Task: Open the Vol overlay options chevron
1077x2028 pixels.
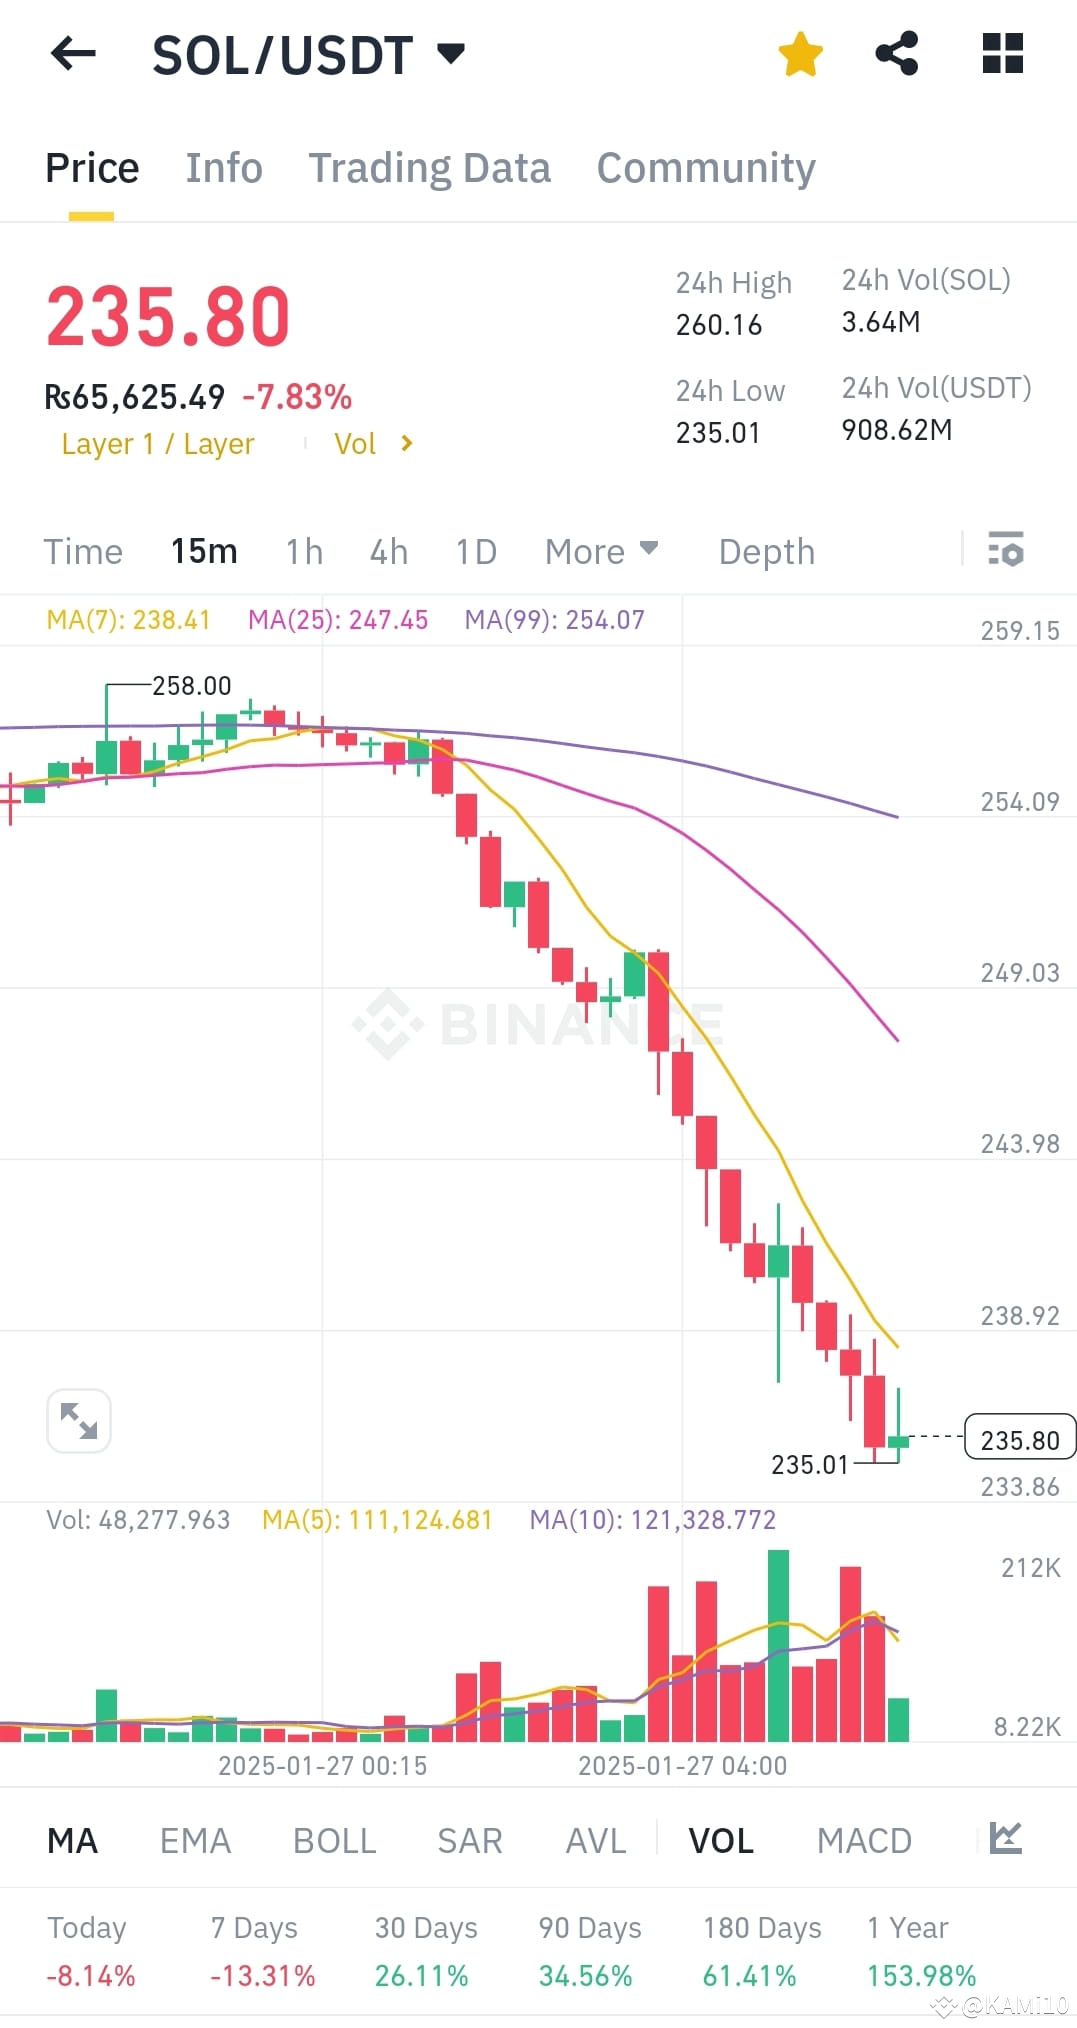Action: [406, 443]
